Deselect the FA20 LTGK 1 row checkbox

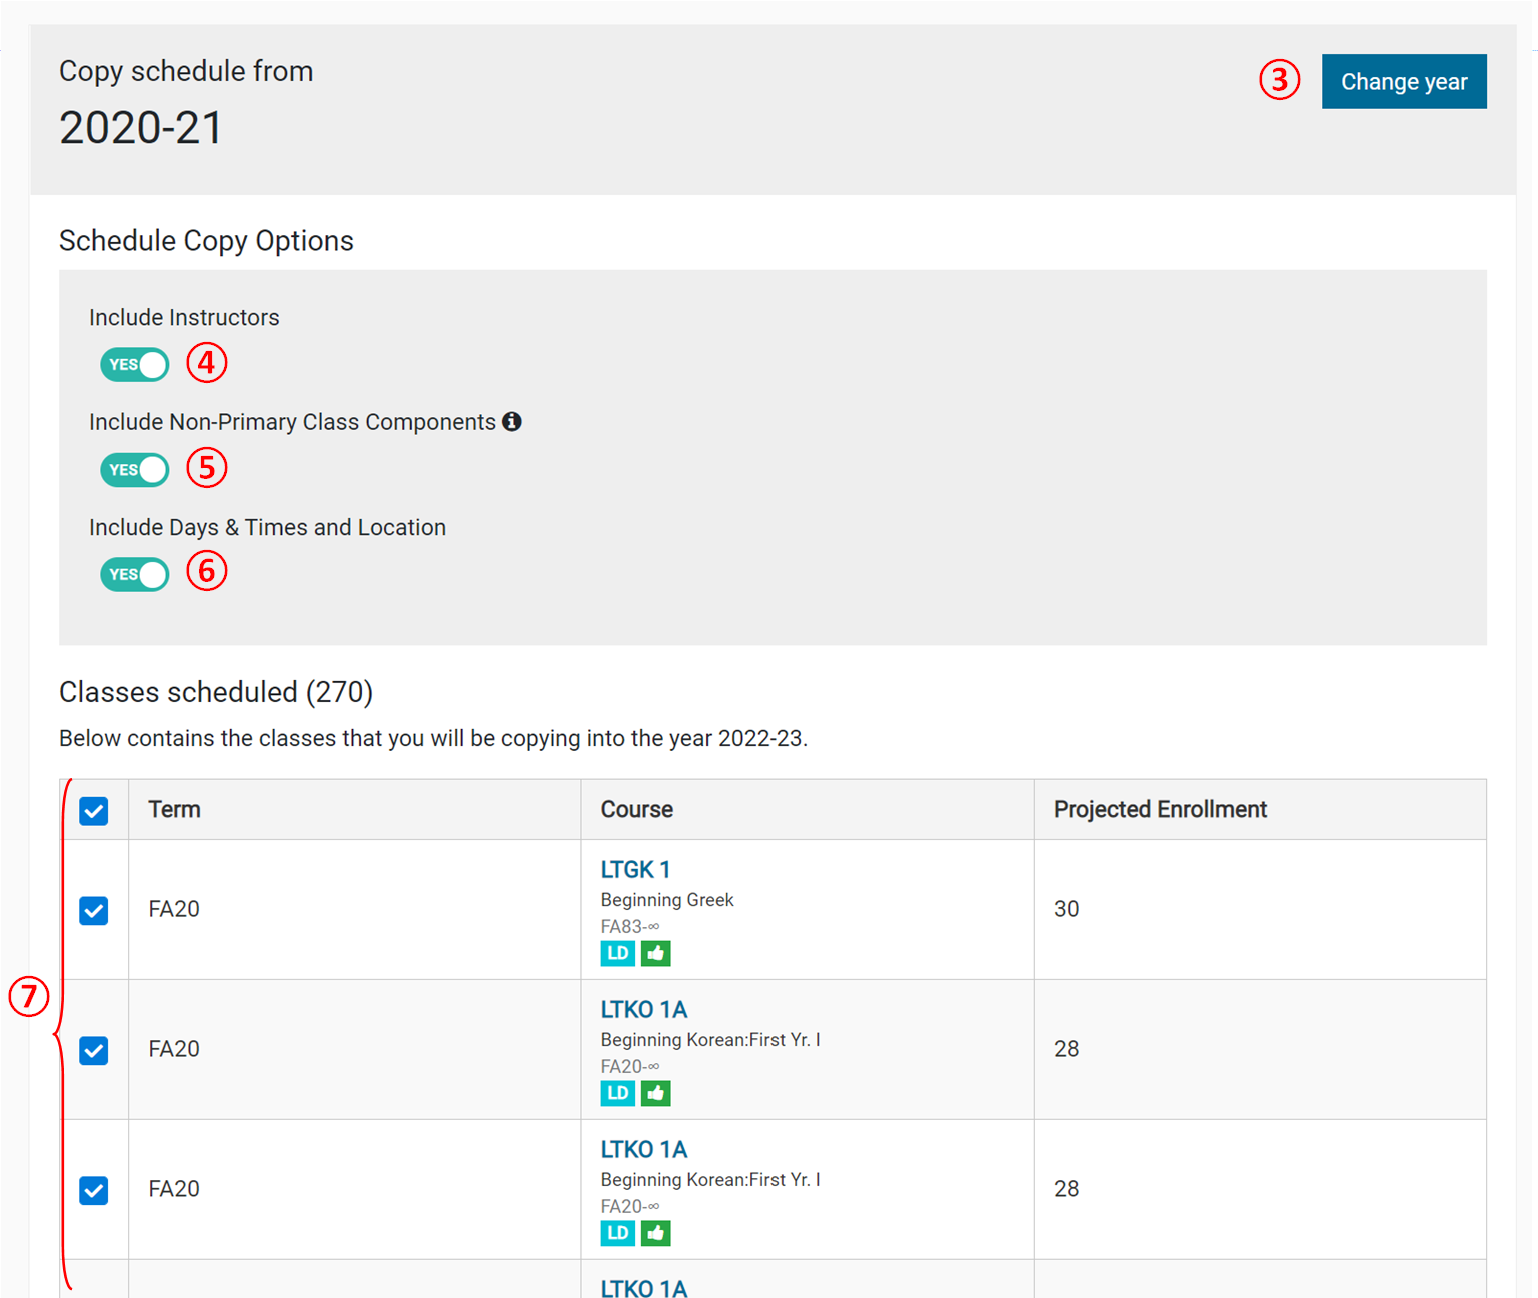(93, 910)
